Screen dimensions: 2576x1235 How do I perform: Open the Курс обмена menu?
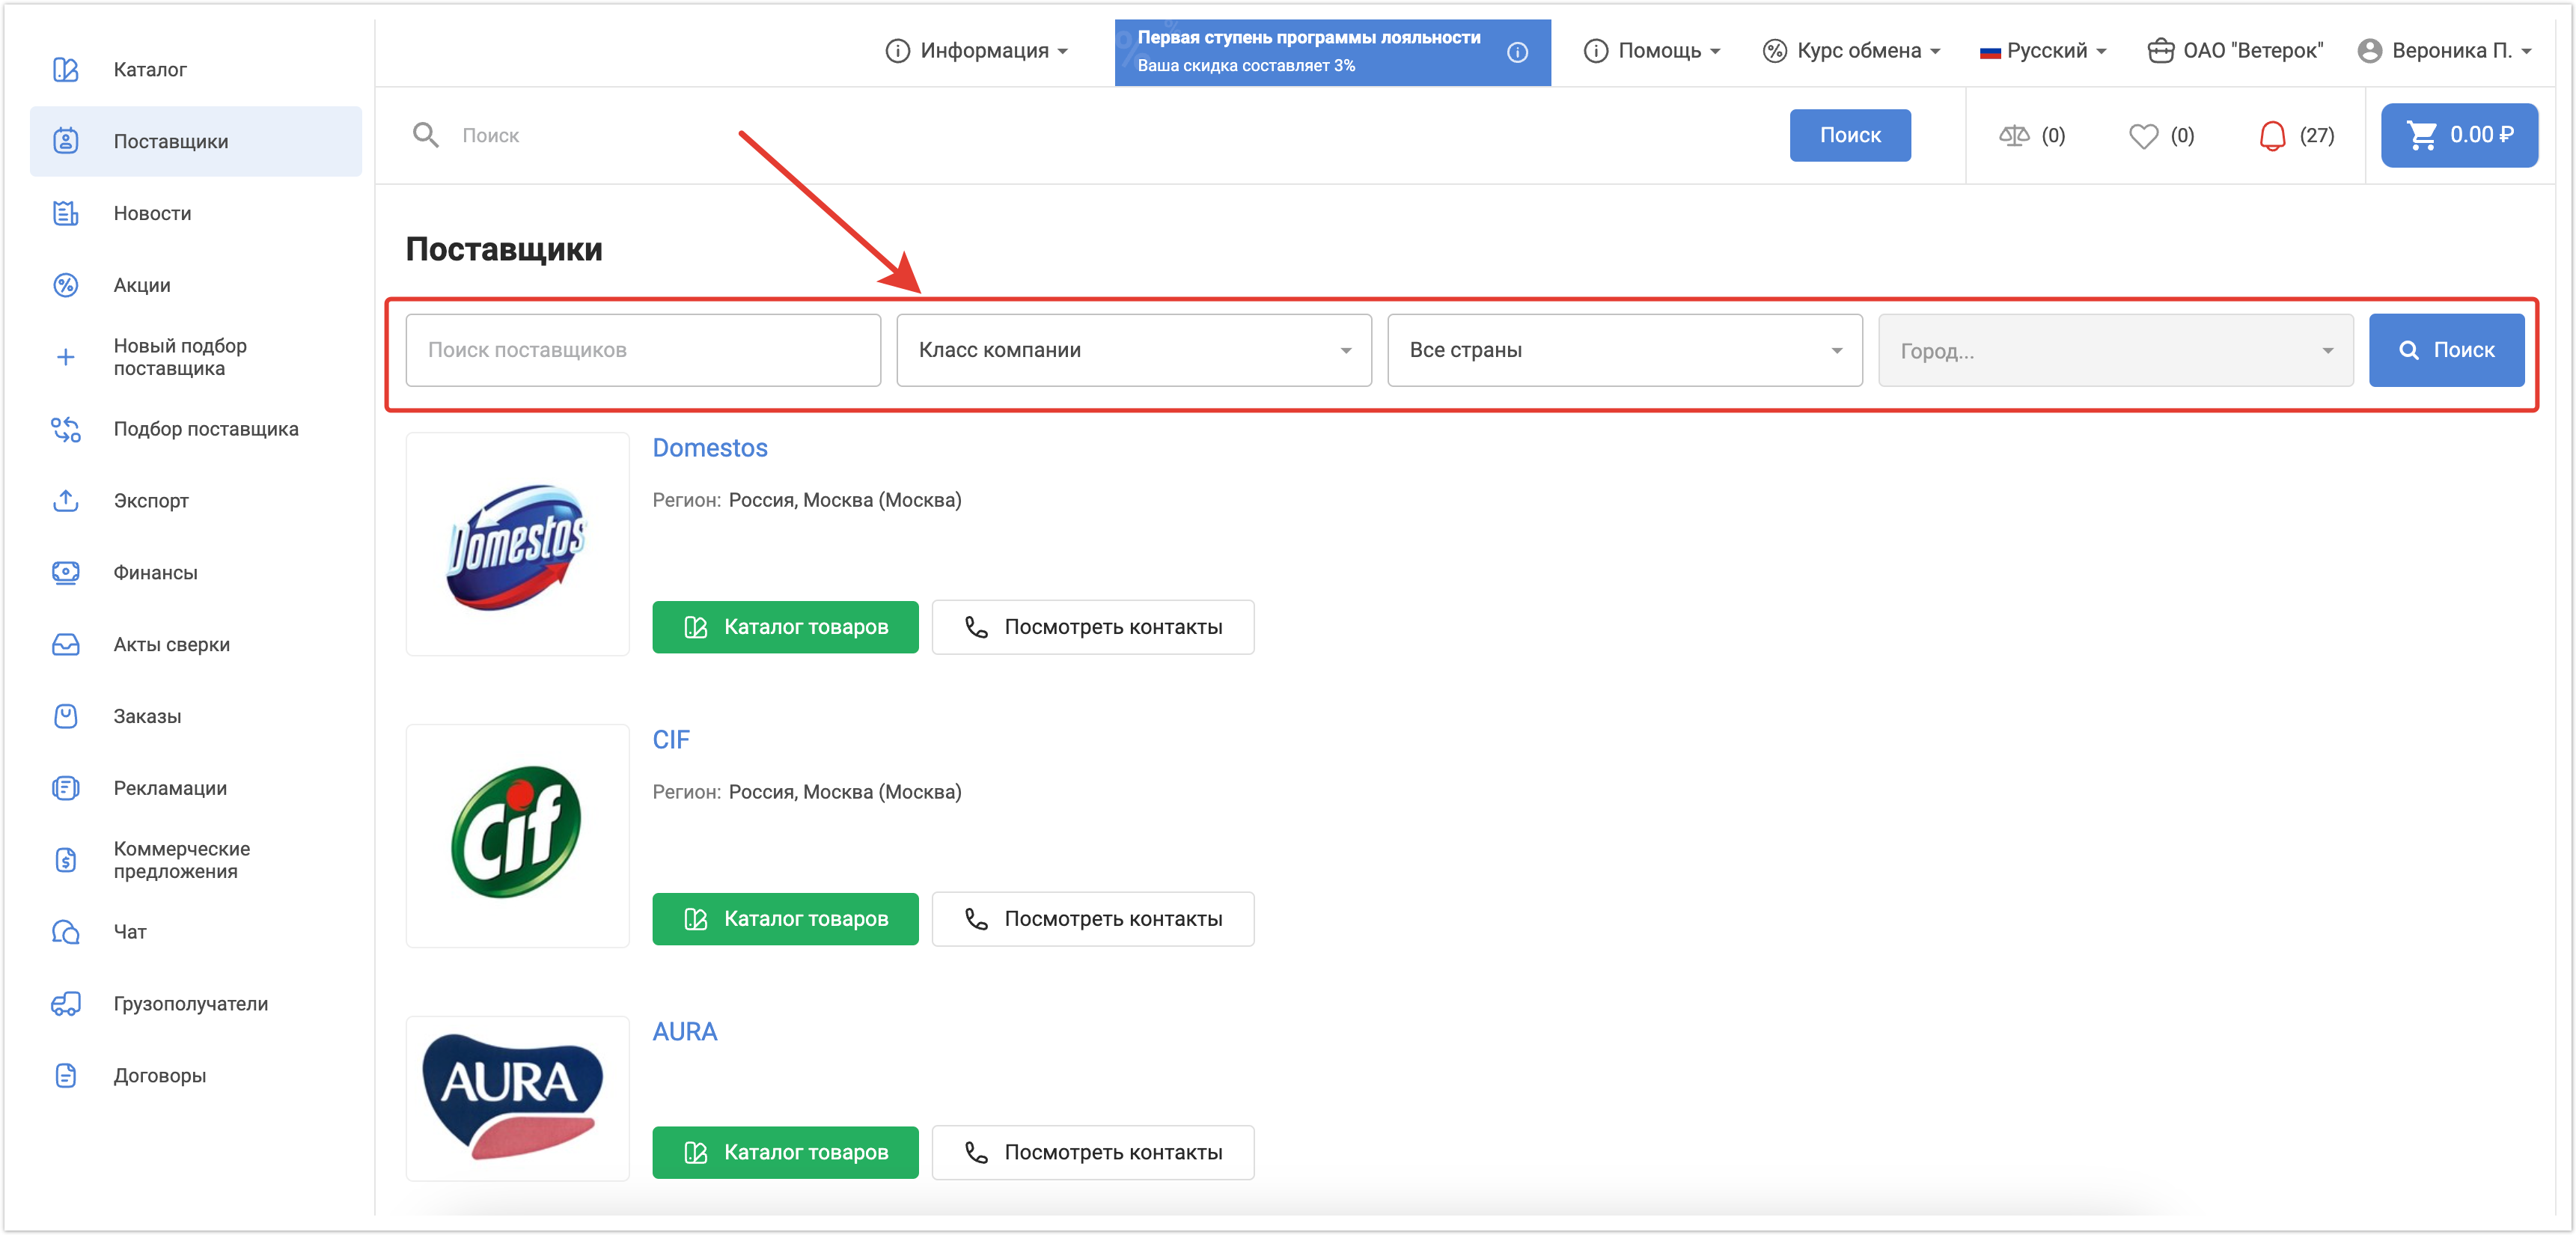(x=1850, y=51)
